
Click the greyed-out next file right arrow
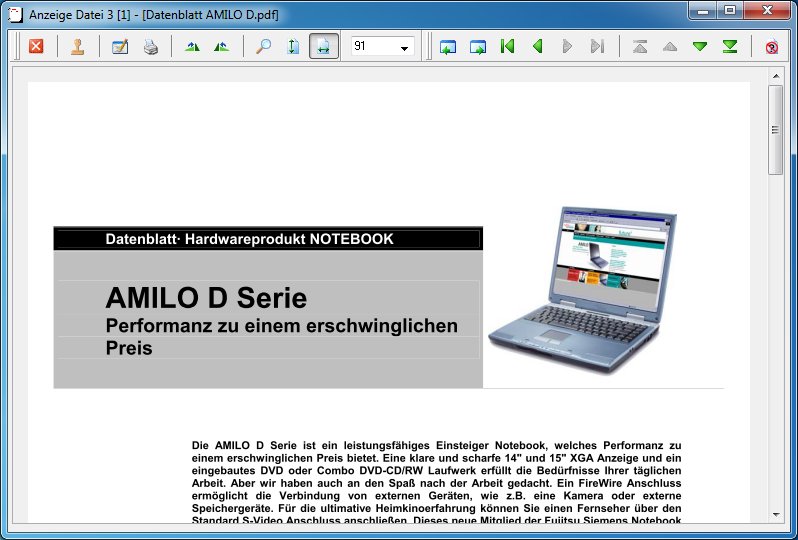point(567,47)
